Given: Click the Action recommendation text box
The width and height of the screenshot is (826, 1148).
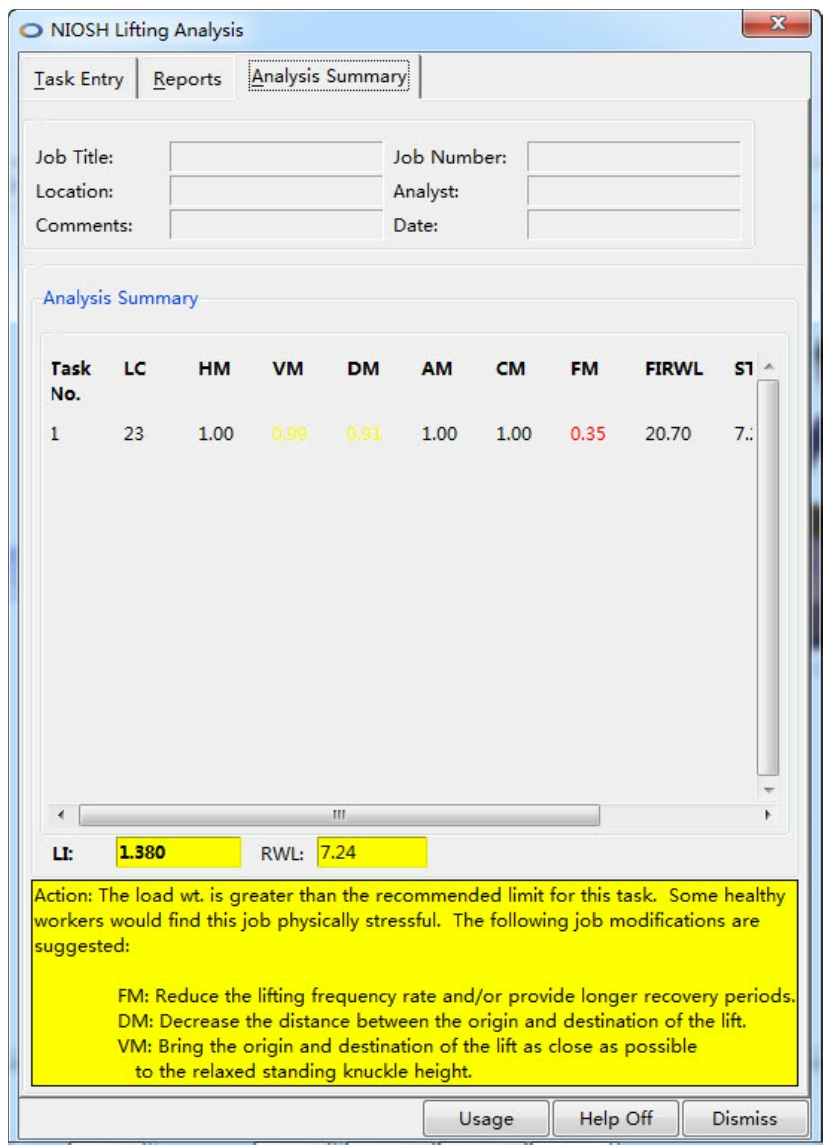Looking at the screenshot, I should (414, 983).
